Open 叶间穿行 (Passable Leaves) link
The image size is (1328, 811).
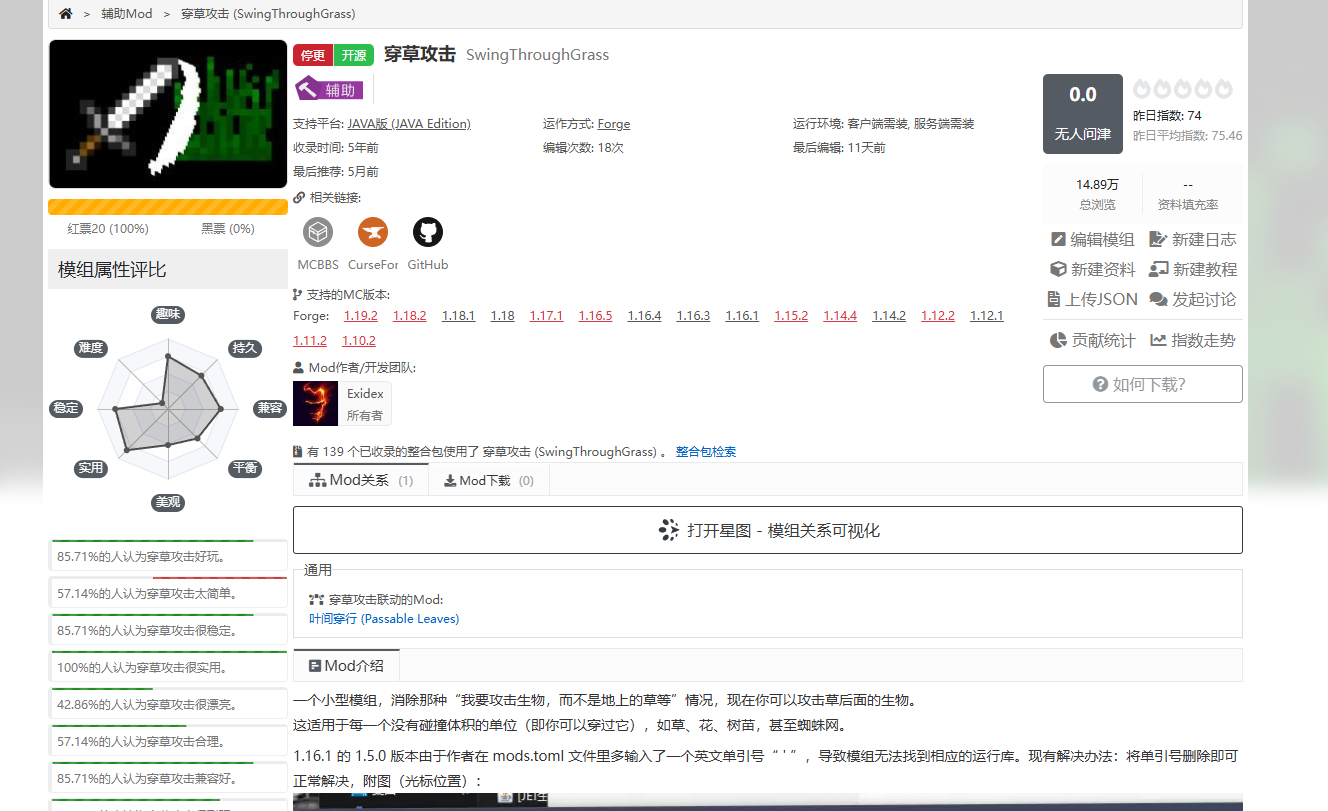pyautogui.click(x=384, y=619)
